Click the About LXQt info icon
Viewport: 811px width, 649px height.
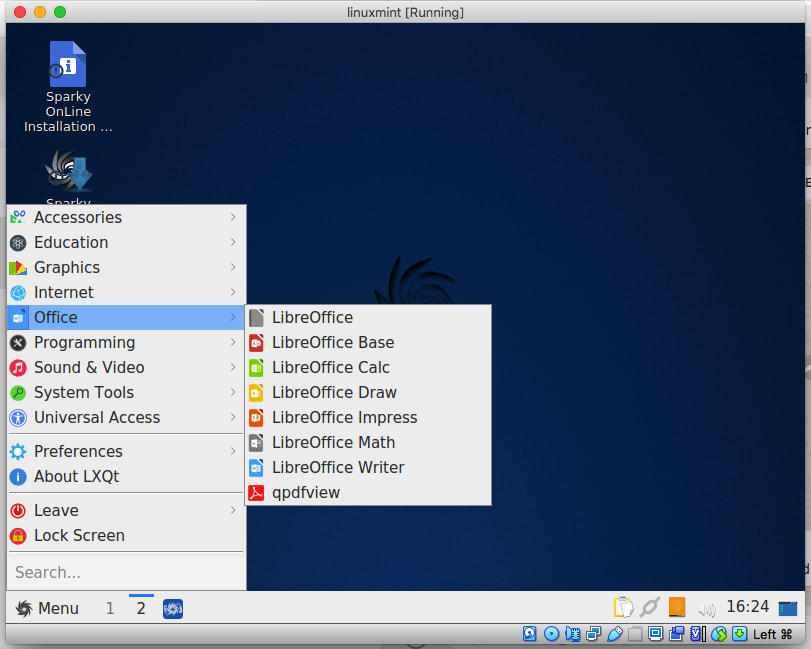[x=18, y=476]
